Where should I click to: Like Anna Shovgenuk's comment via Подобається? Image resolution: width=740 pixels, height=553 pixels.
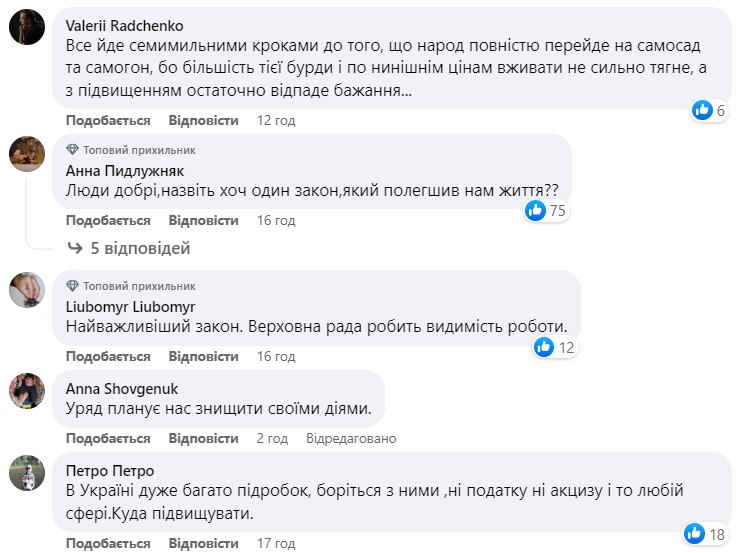[x=108, y=438]
